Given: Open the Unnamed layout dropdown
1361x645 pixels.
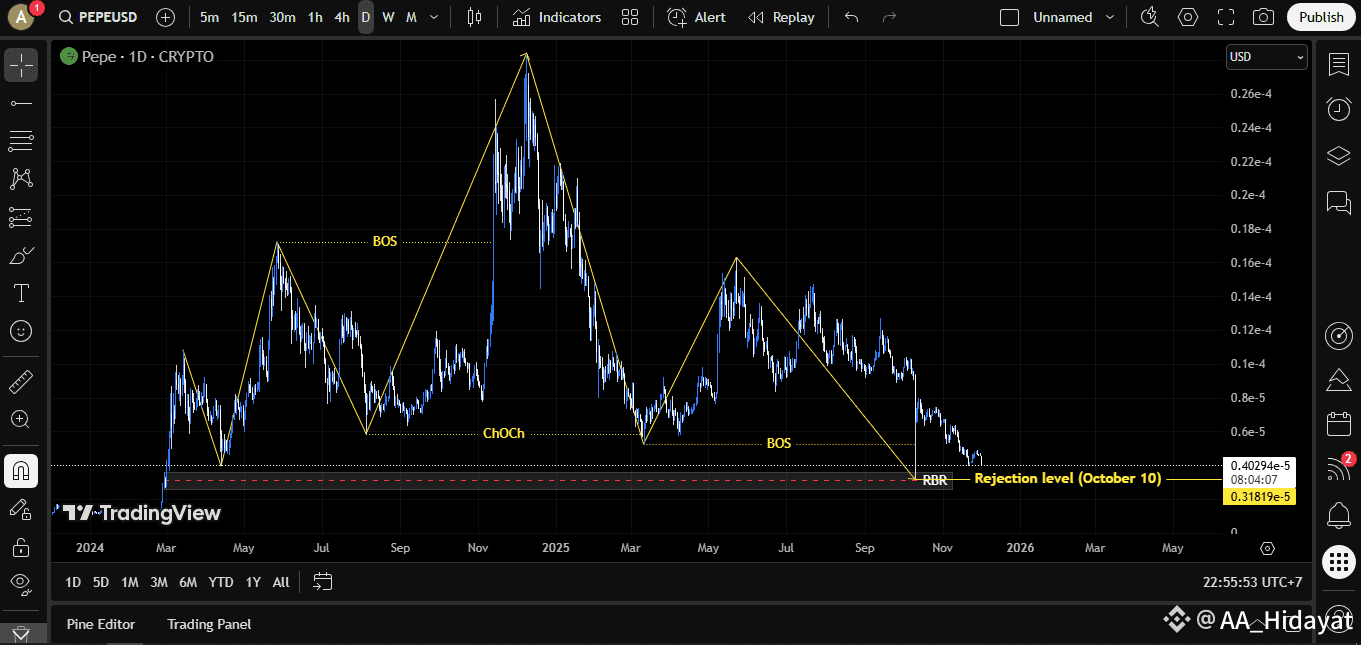Looking at the screenshot, I should (1076, 17).
